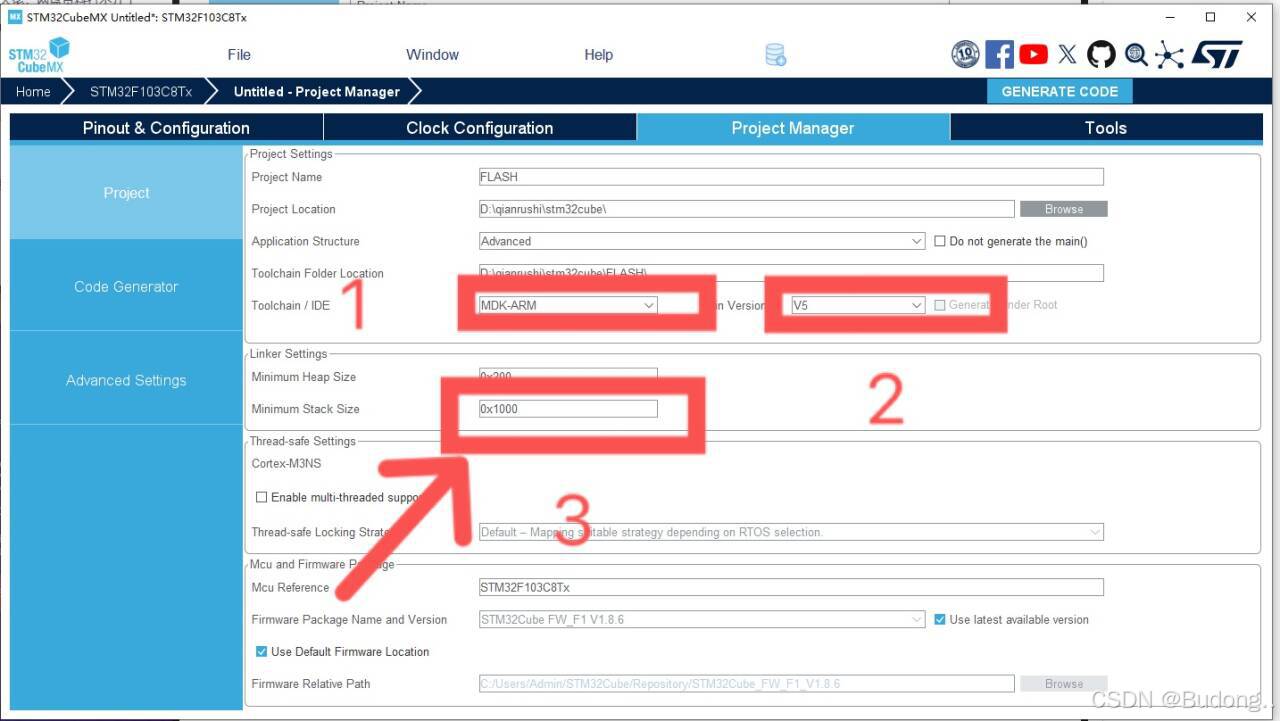Select the Advanced Settings side panel
Viewport: 1280px width, 721px height.
tap(126, 381)
